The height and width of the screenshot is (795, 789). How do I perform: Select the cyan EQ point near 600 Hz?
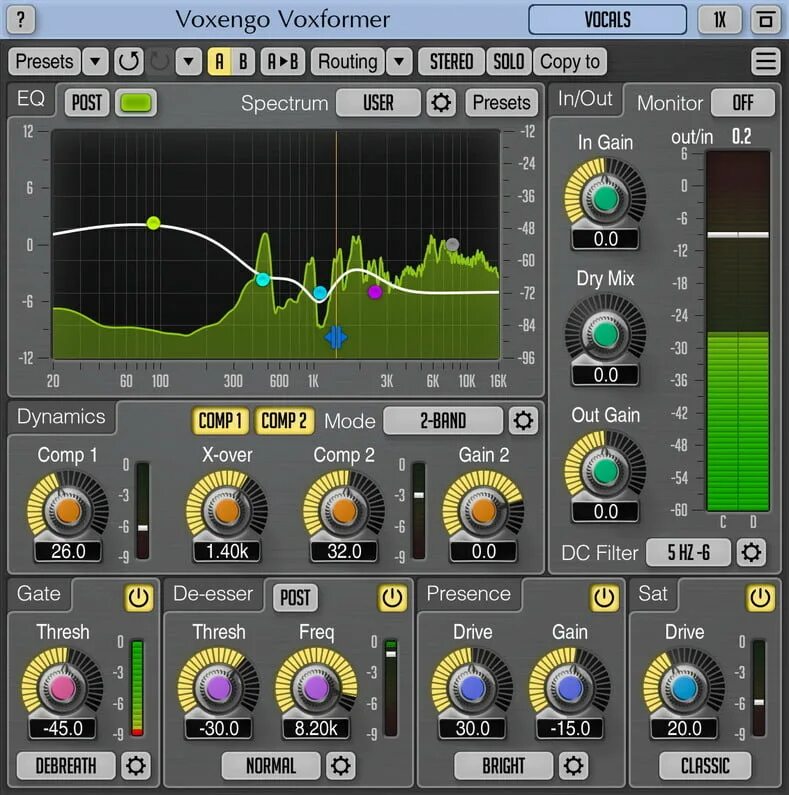pyautogui.click(x=263, y=279)
